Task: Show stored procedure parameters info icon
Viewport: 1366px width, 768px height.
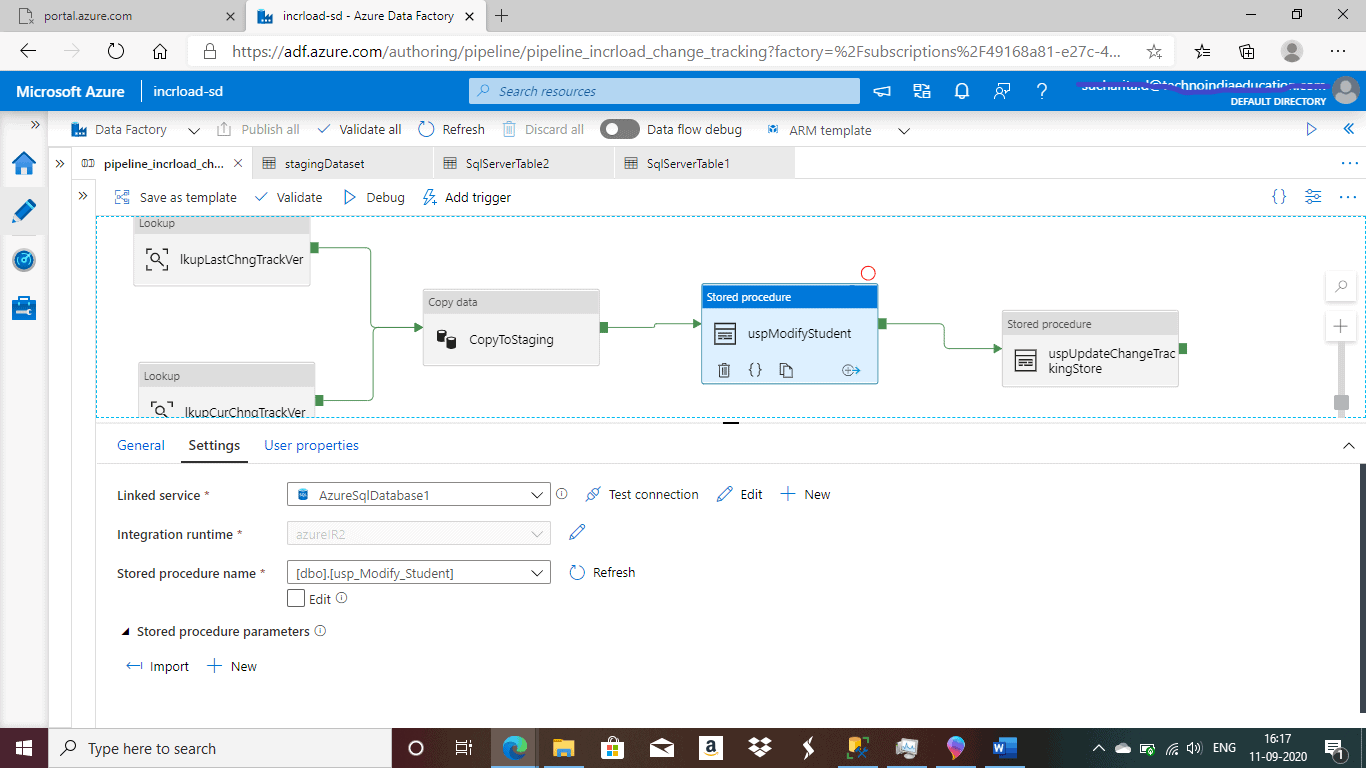Action: pyautogui.click(x=320, y=631)
